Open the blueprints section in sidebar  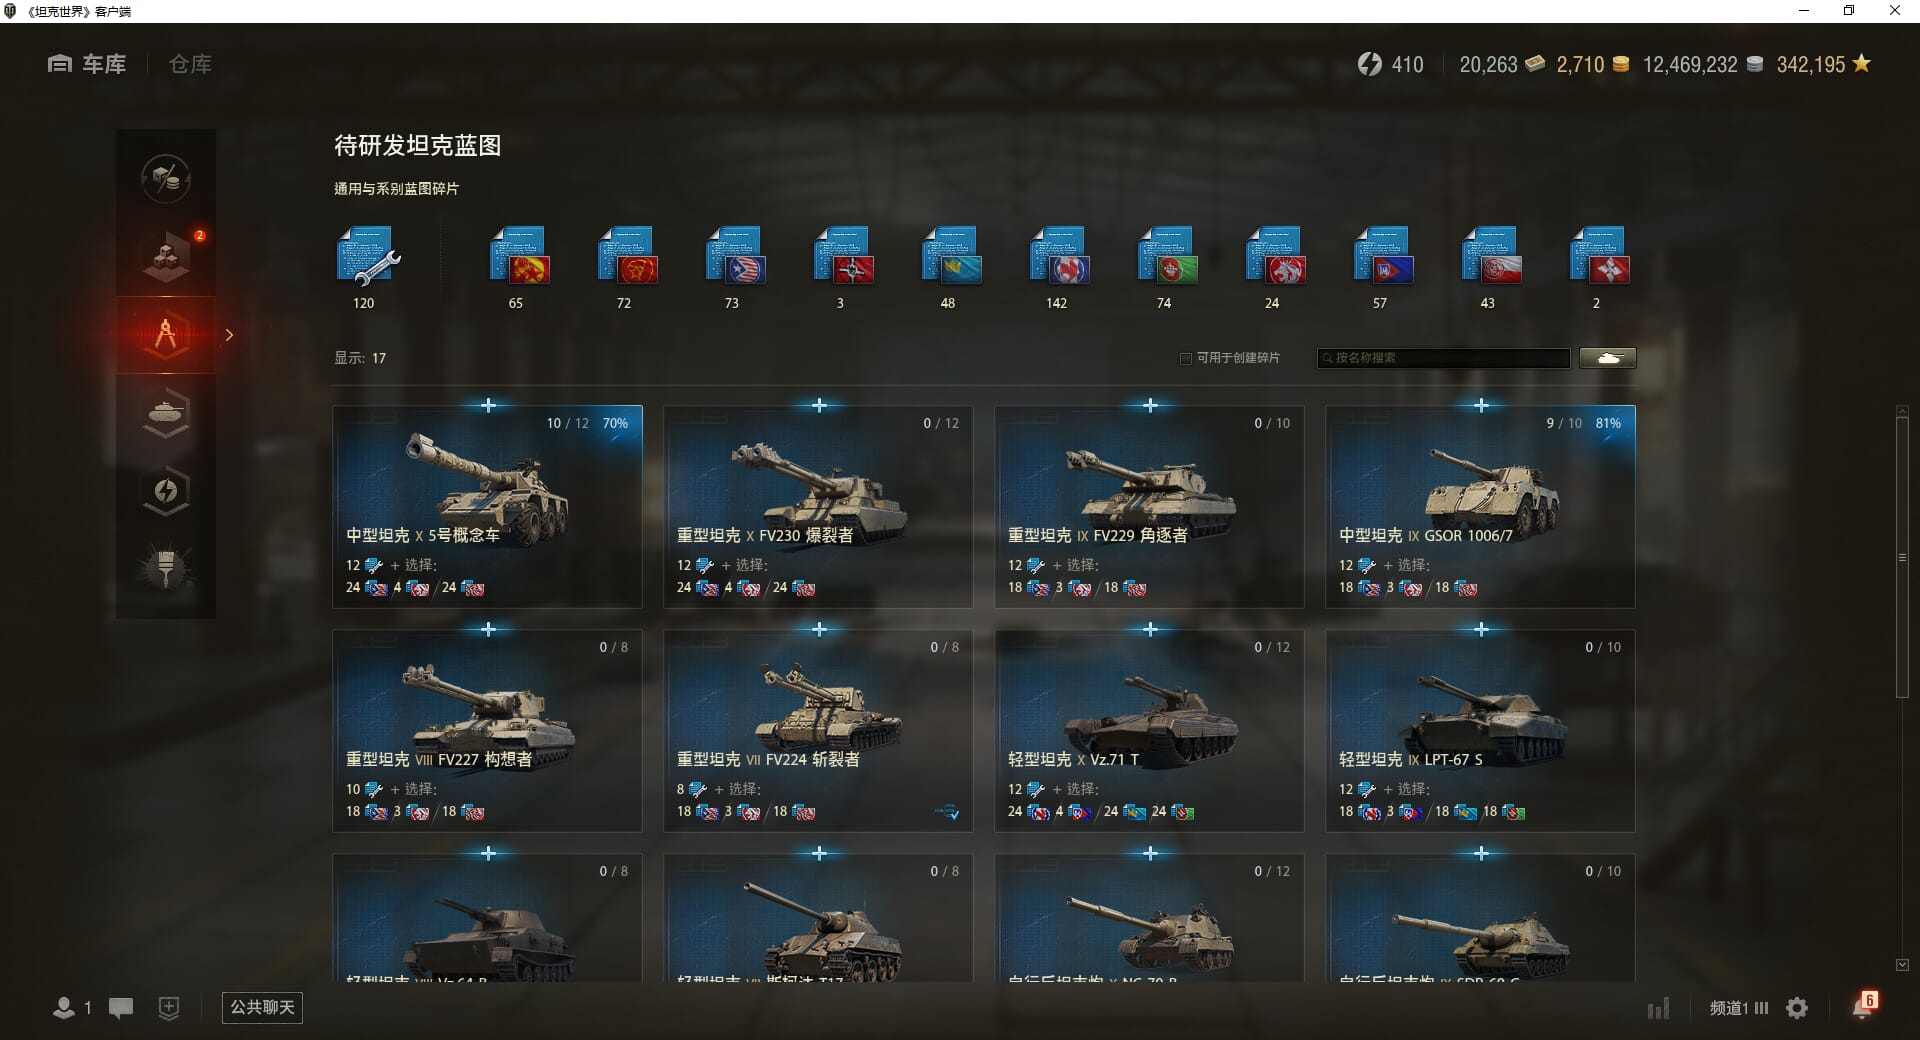pyautogui.click(x=166, y=335)
